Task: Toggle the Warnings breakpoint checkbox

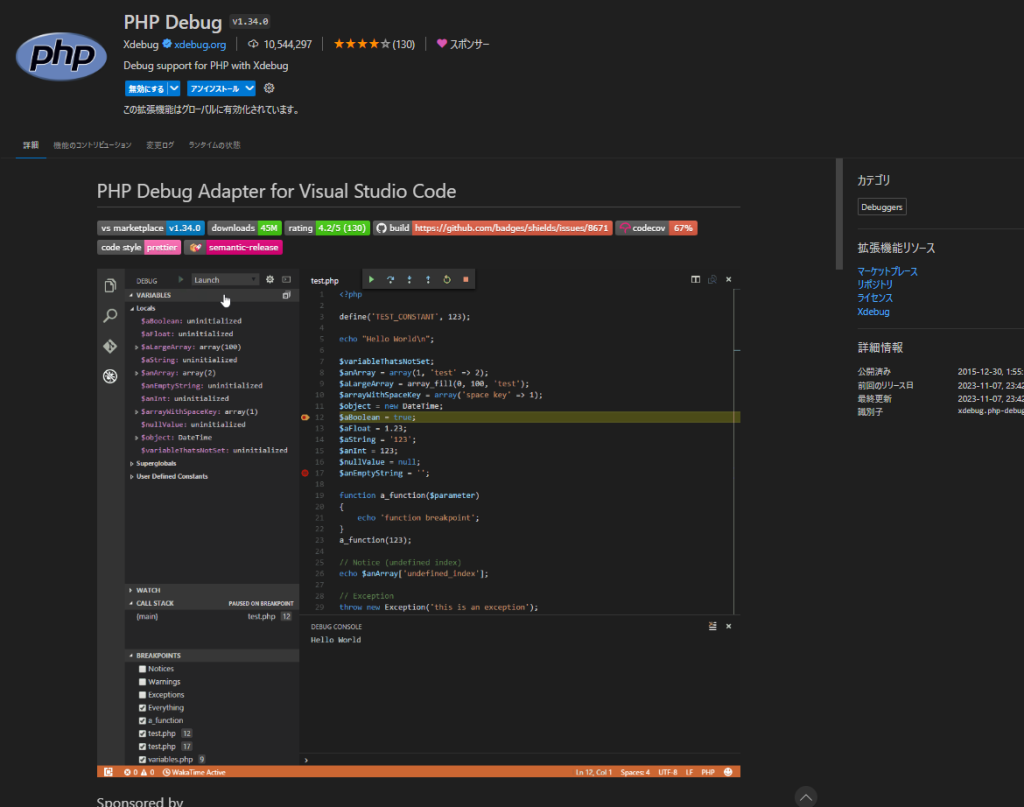Action: (x=142, y=682)
